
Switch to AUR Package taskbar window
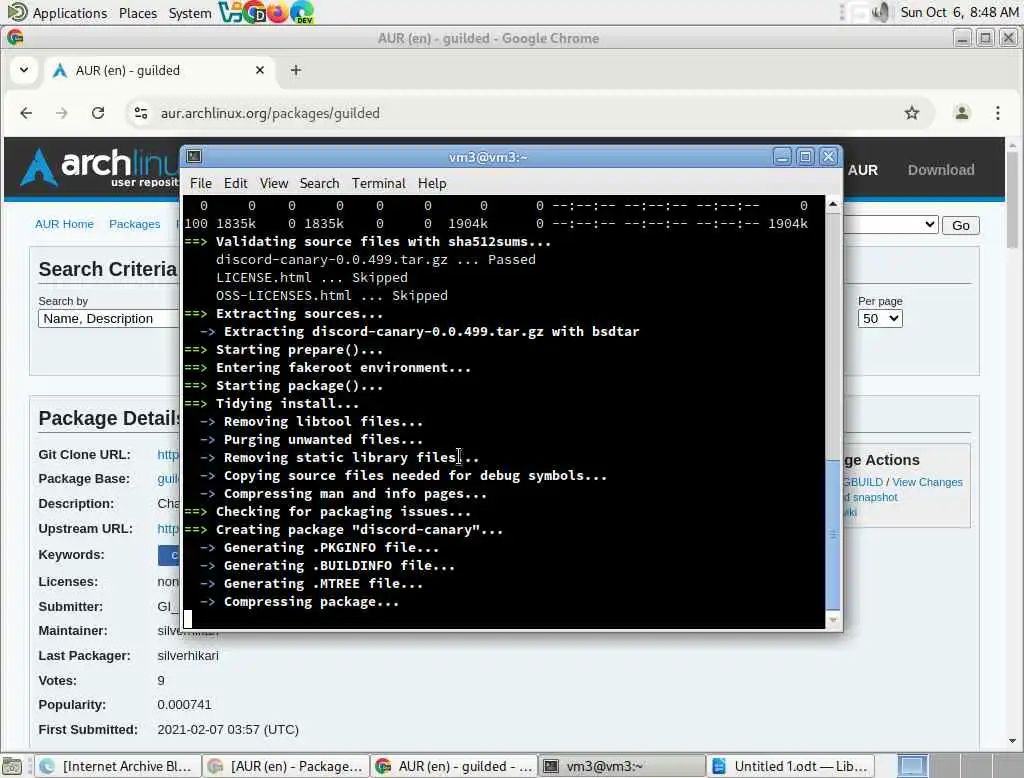tap(285, 766)
